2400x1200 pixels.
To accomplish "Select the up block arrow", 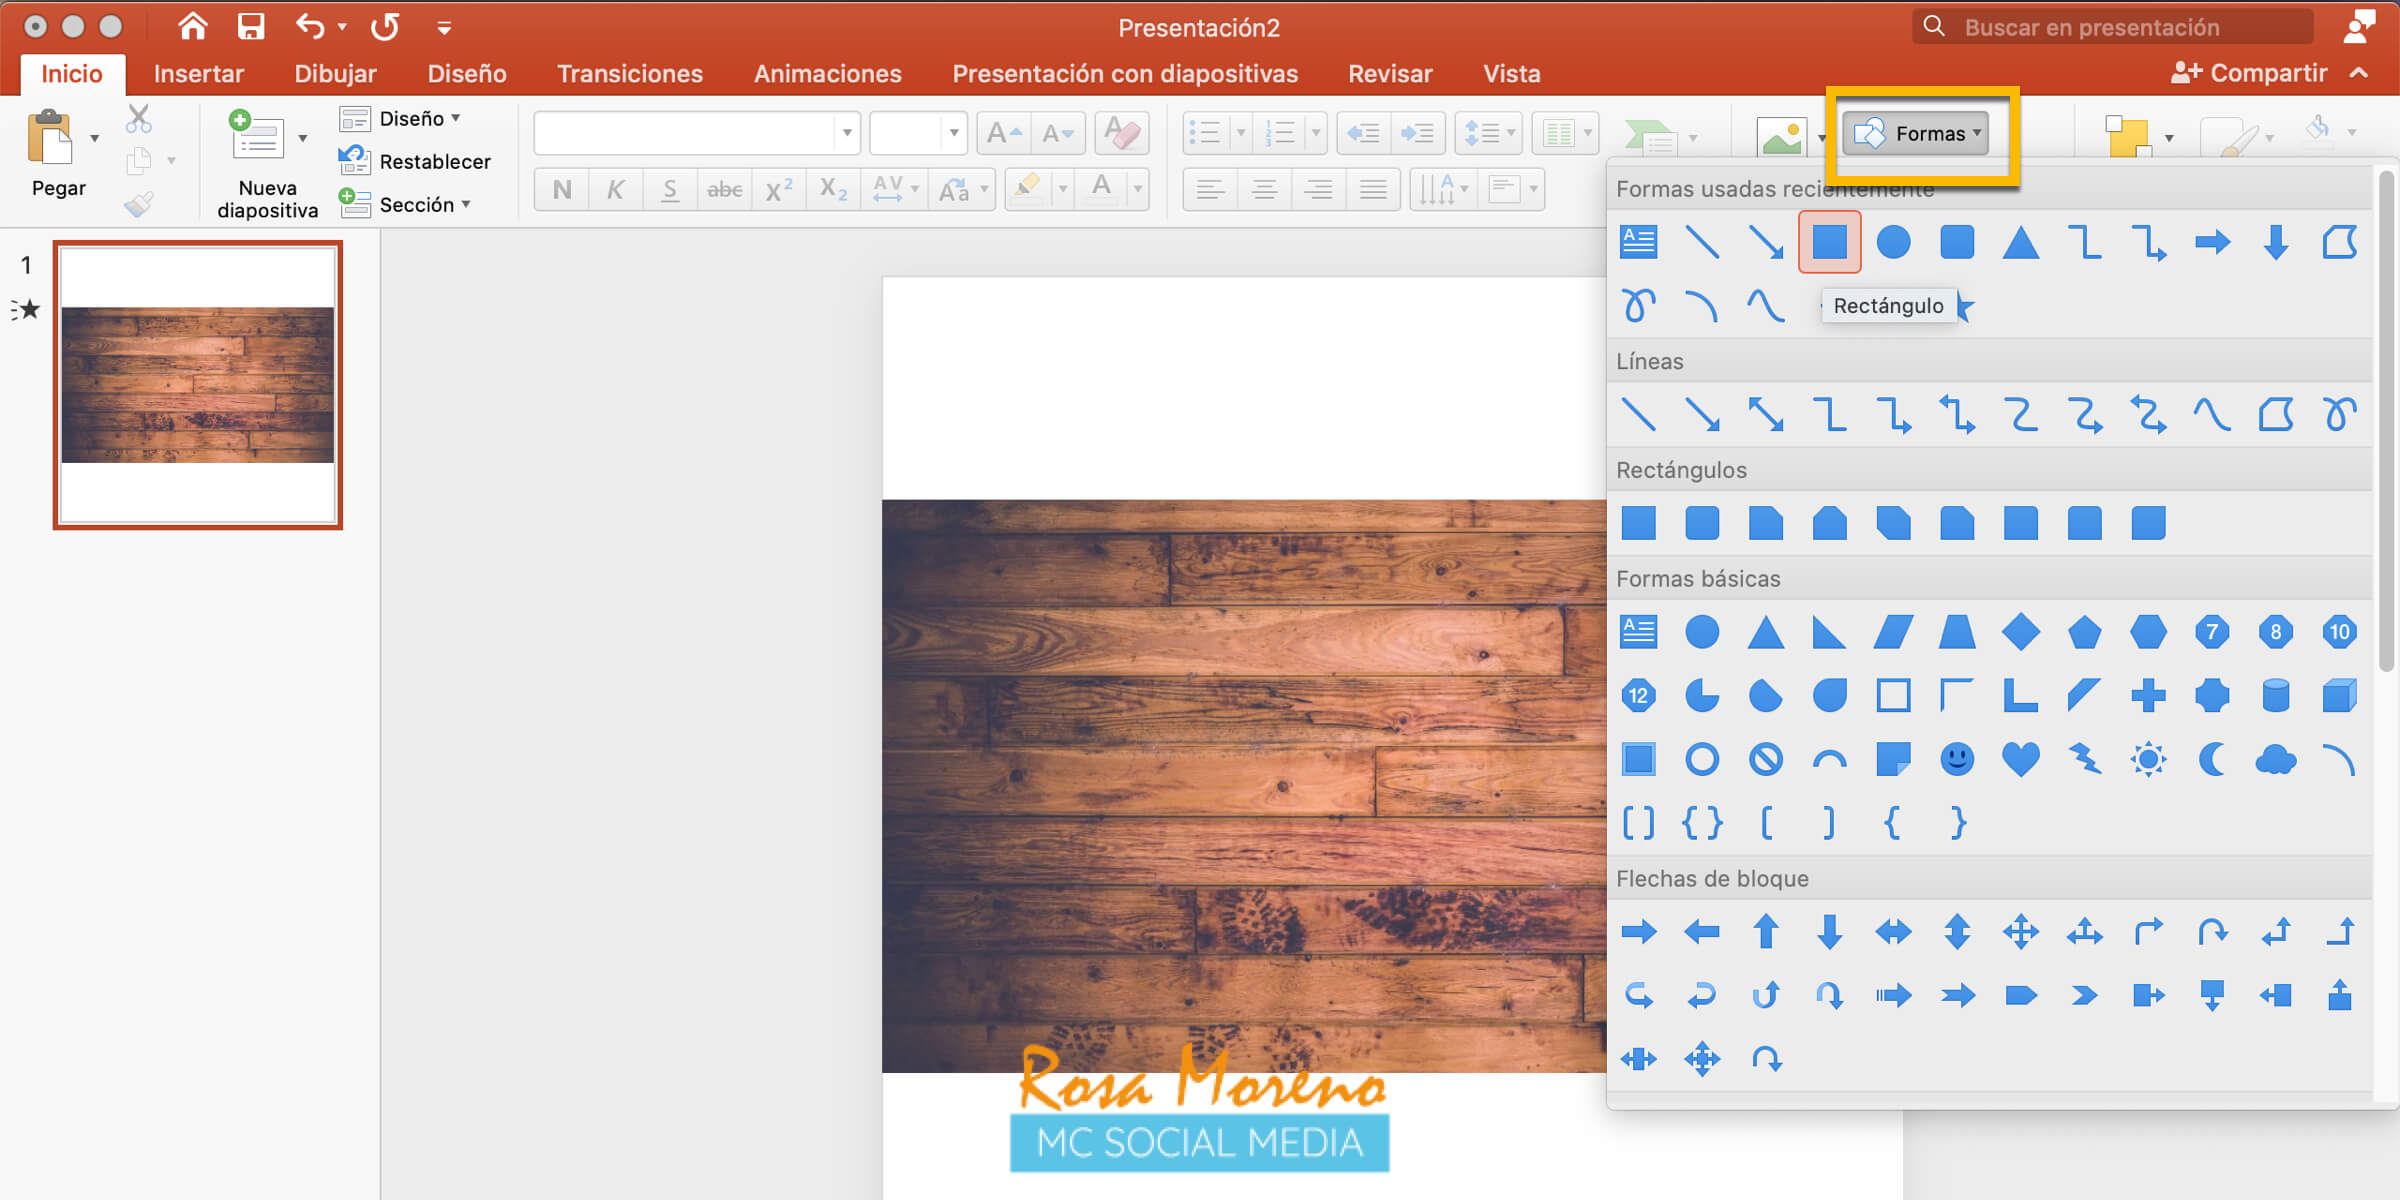I will click(x=1765, y=932).
